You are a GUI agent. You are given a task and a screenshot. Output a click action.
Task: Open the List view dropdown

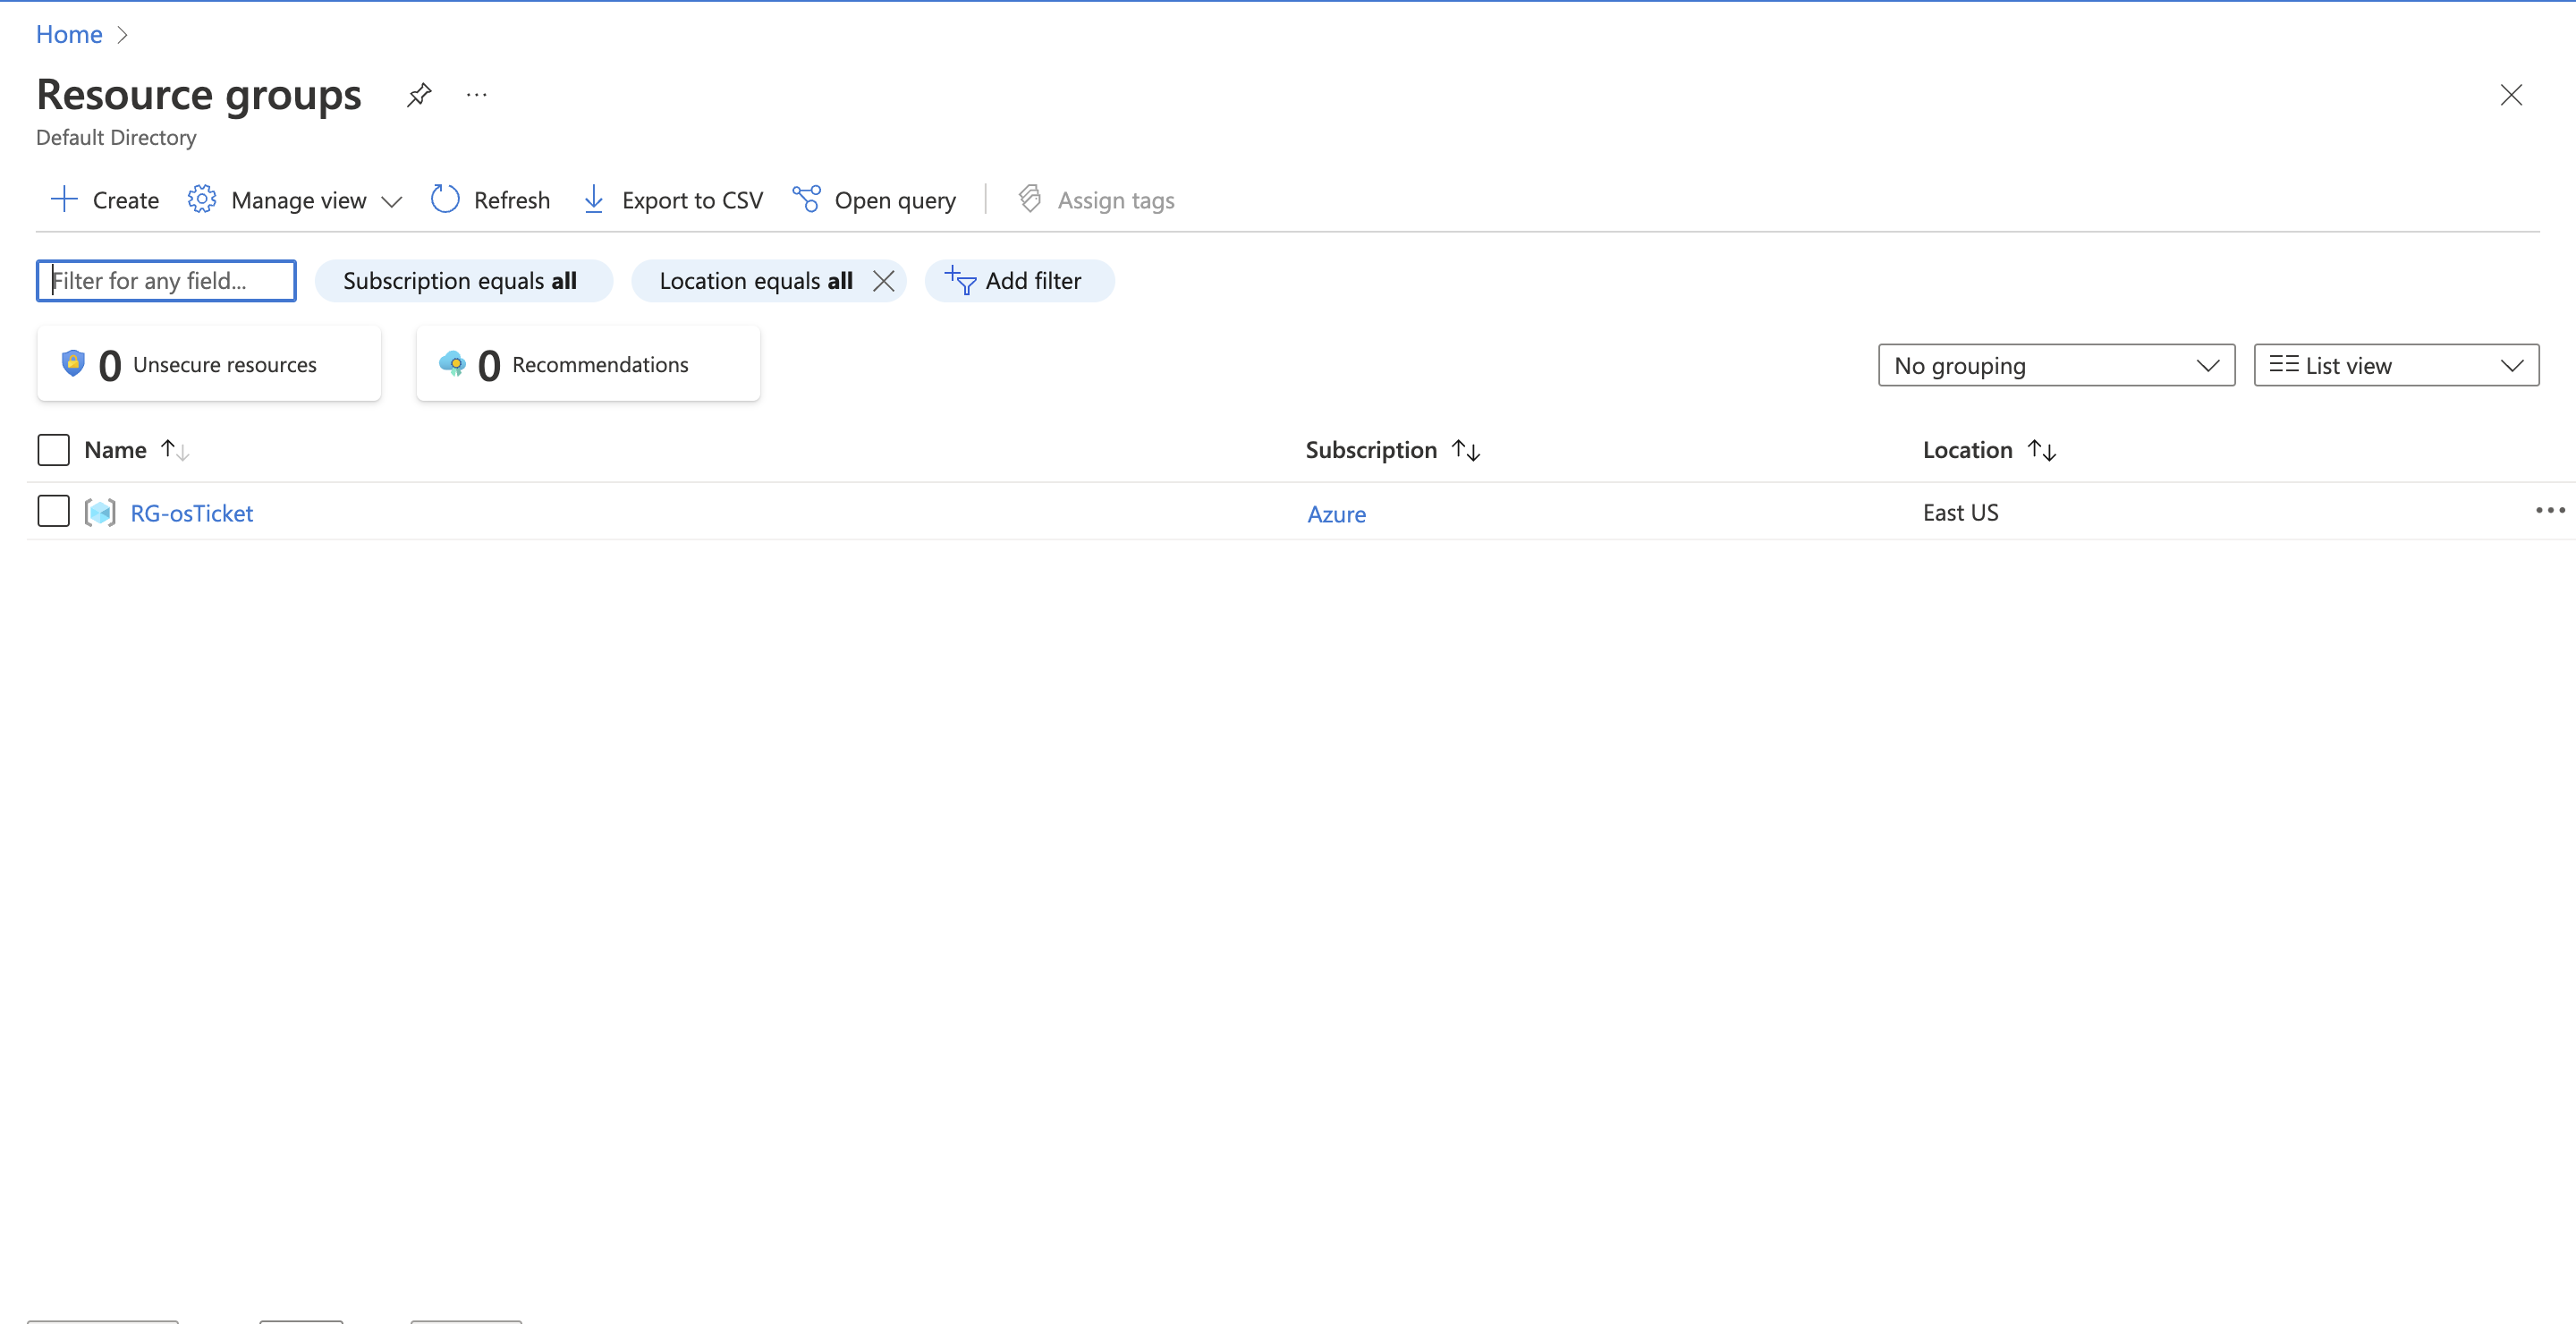point(2395,366)
